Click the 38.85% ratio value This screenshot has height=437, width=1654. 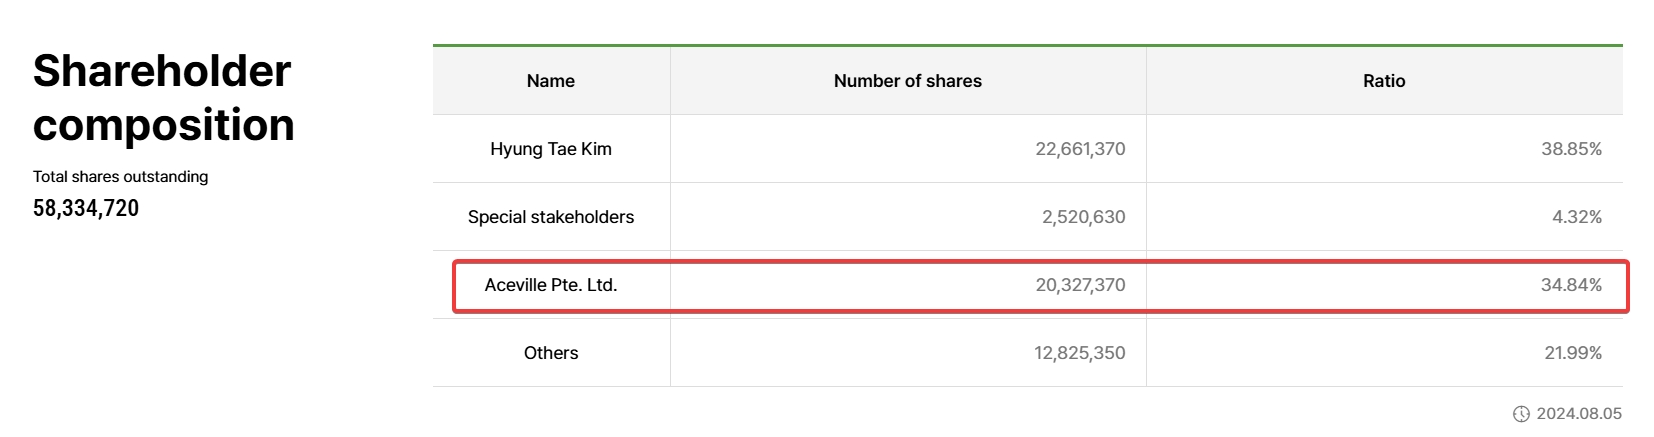coord(1571,149)
